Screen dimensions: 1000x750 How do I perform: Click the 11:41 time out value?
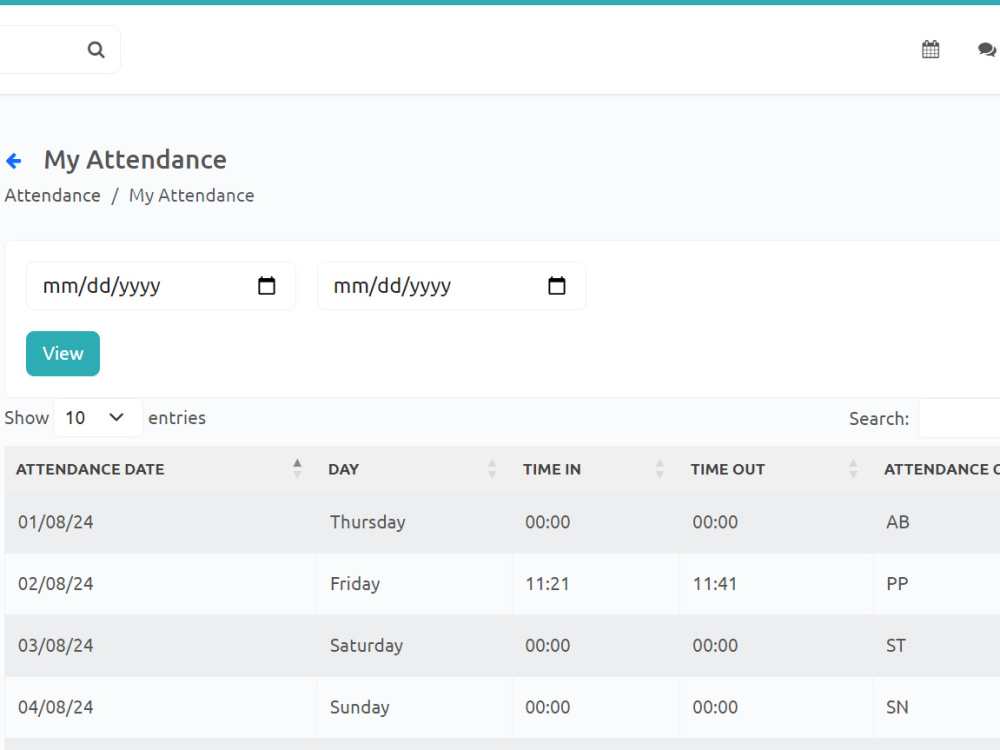coord(715,584)
